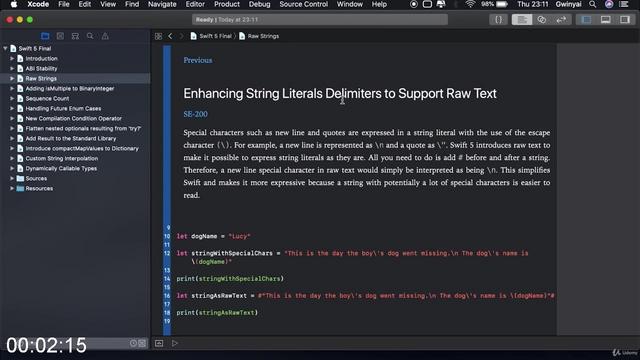Open the Editor menu

tap(195, 4)
